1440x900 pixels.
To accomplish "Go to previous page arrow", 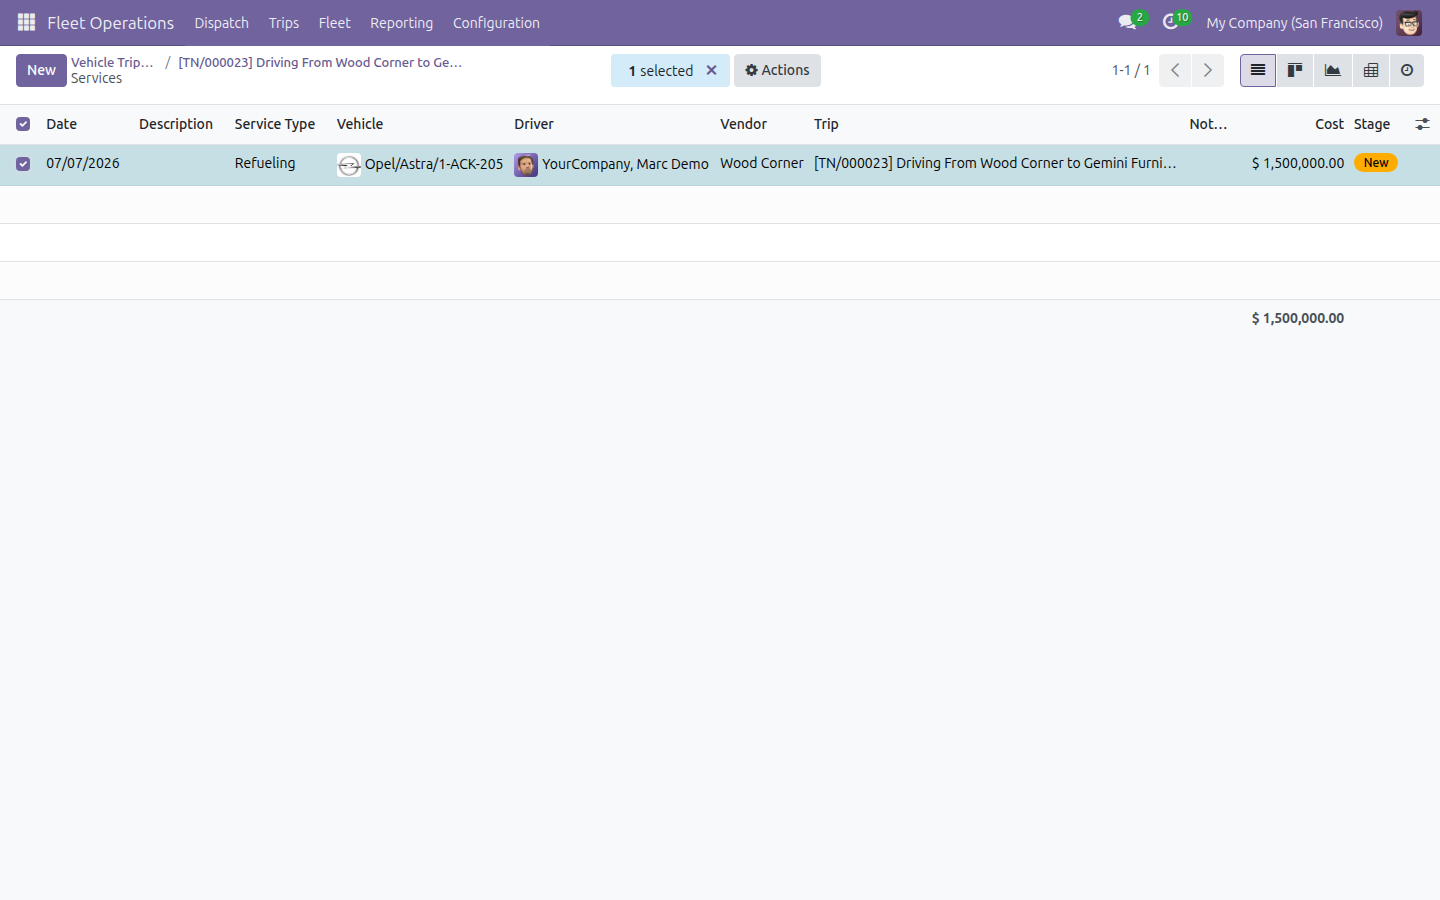I will point(1175,70).
